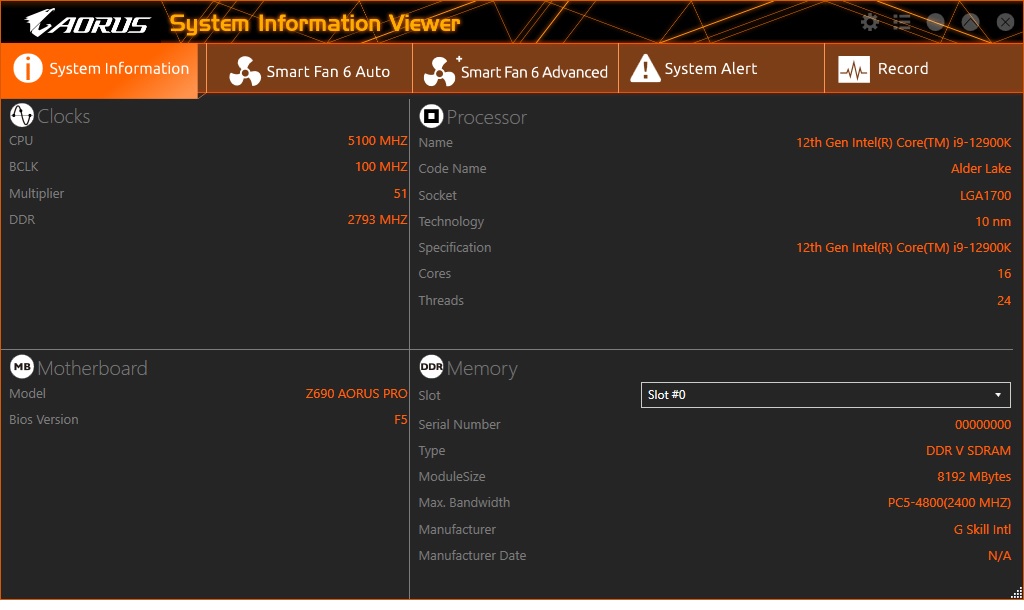Click the Processor section heading
Screen dimensions: 1024x610
[x=487, y=118]
